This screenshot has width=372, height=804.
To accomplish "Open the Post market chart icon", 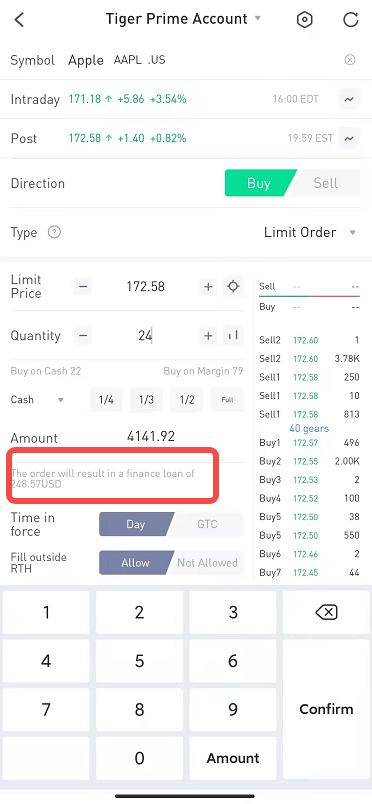I will tap(349, 138).
